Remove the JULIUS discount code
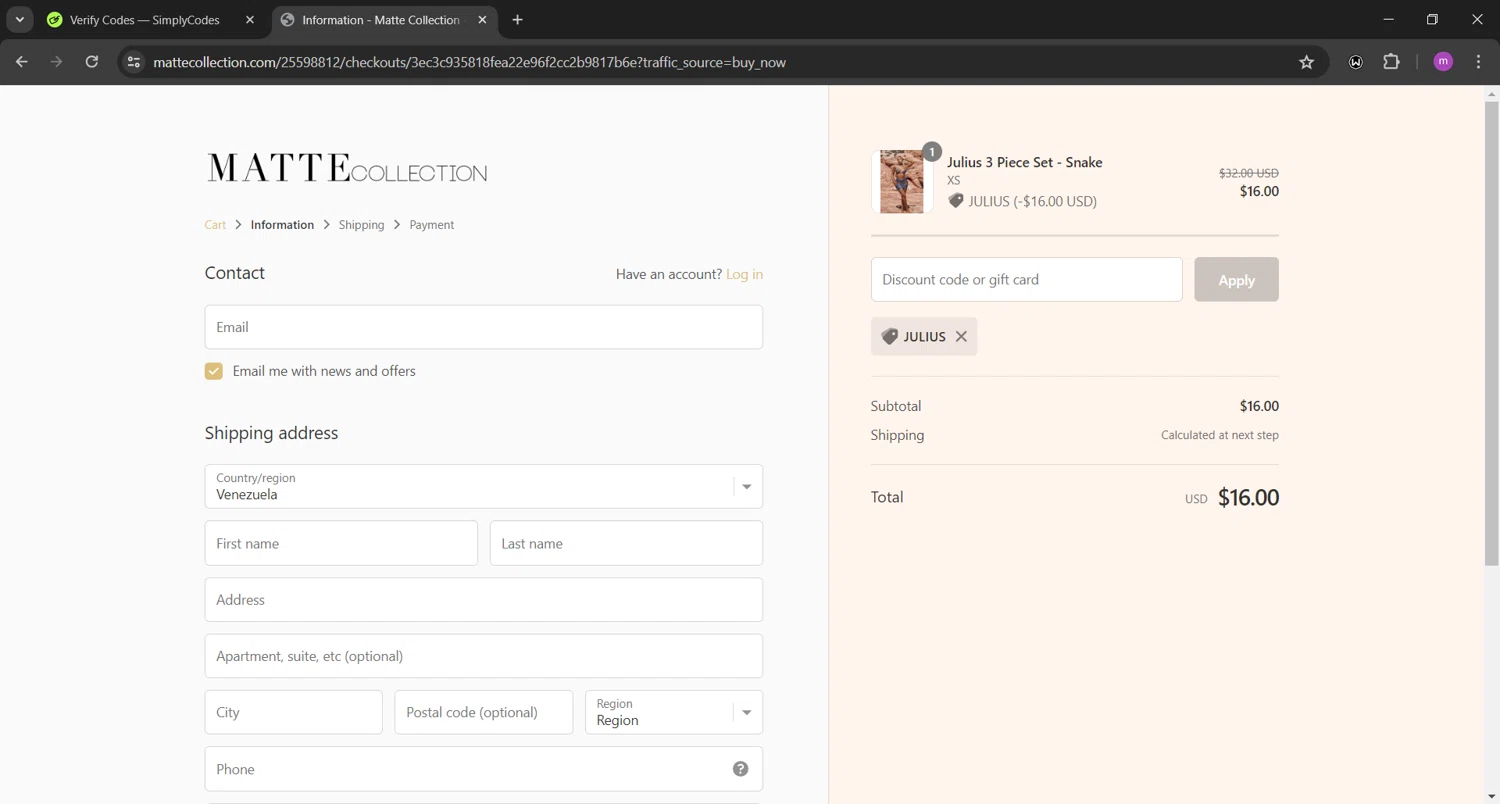Viewport: 1500px width, 804px height. coord(961,337)
